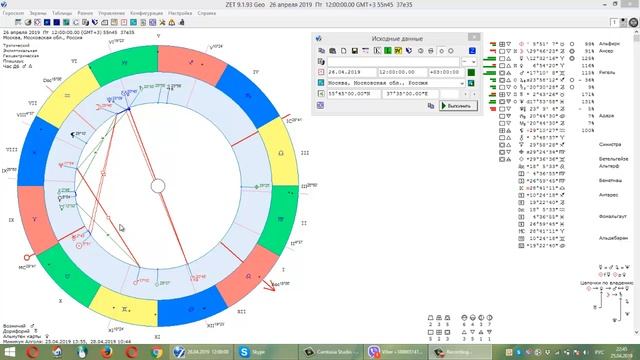Click the purple icon at dialog bottom-left
640x360 pixels.
tap(320, 105)
